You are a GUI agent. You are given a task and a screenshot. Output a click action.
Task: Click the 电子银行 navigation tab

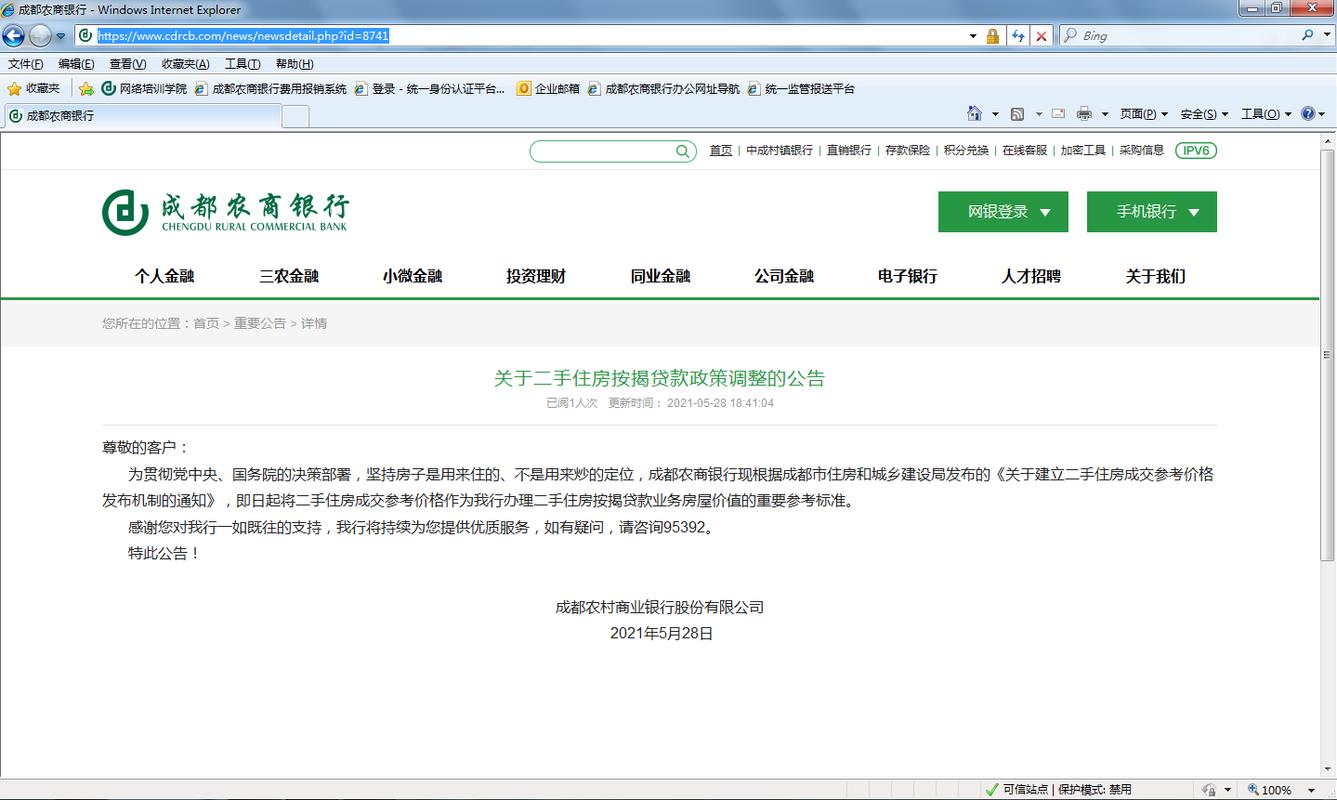click(908, 276)
